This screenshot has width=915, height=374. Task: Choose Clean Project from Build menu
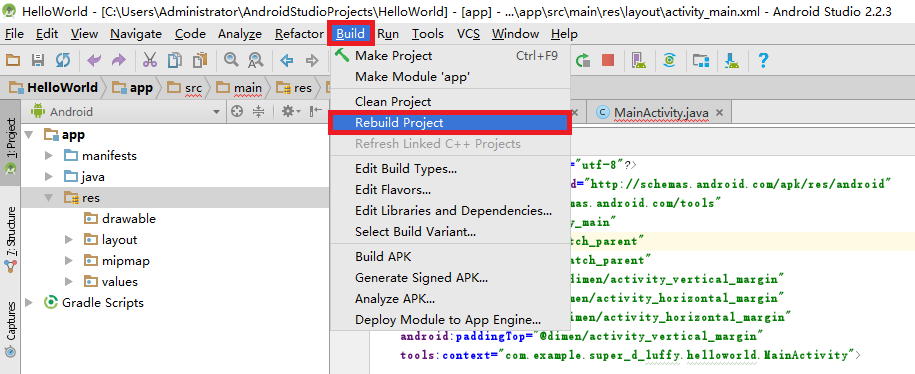coord(449,102)
